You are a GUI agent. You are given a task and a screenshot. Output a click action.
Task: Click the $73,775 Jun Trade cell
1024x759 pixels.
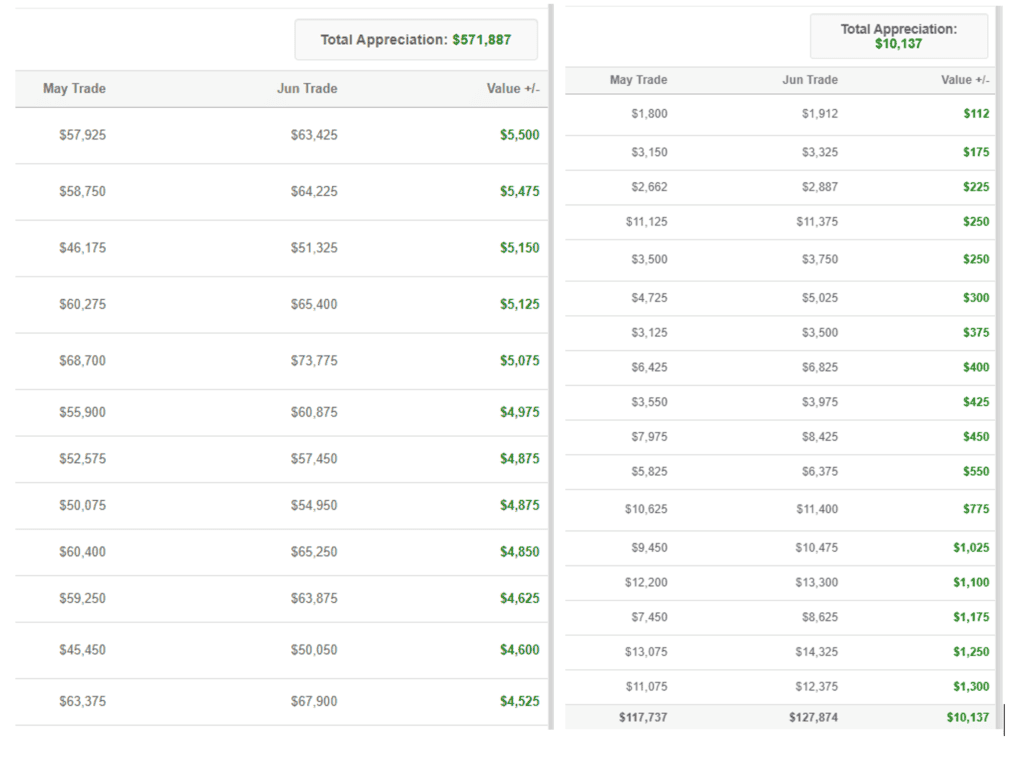(314, 361)
